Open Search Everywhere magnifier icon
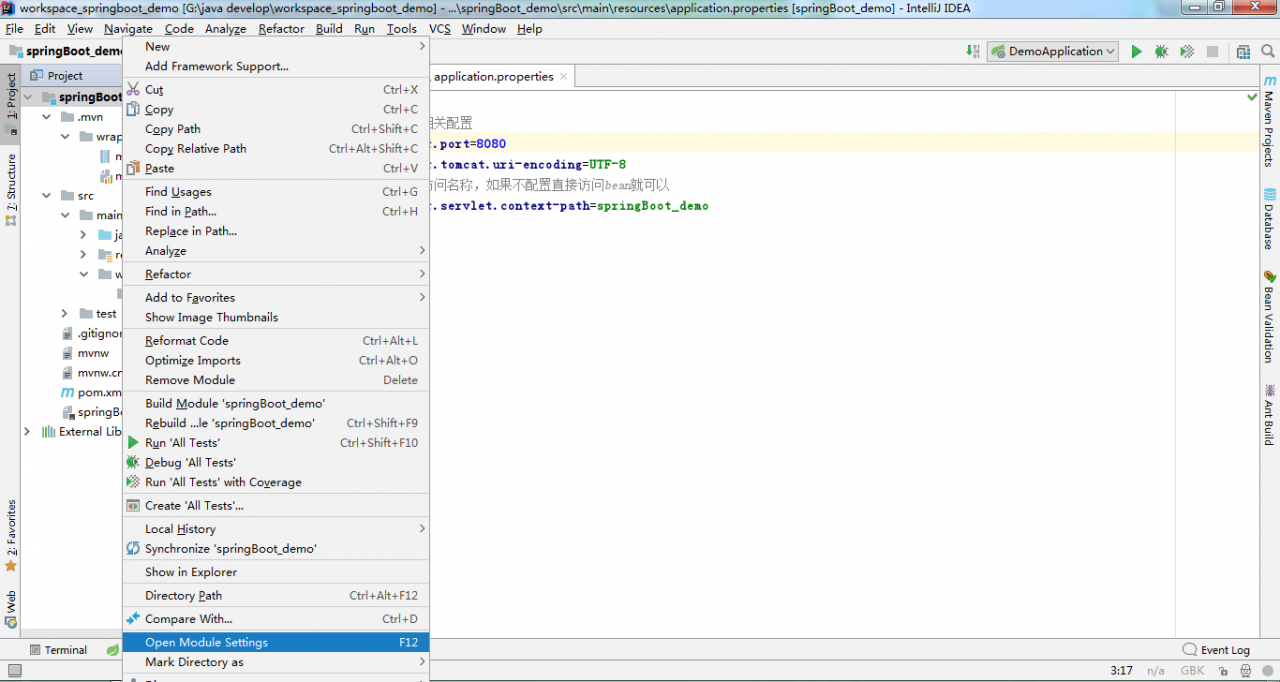 (1268, 51)
